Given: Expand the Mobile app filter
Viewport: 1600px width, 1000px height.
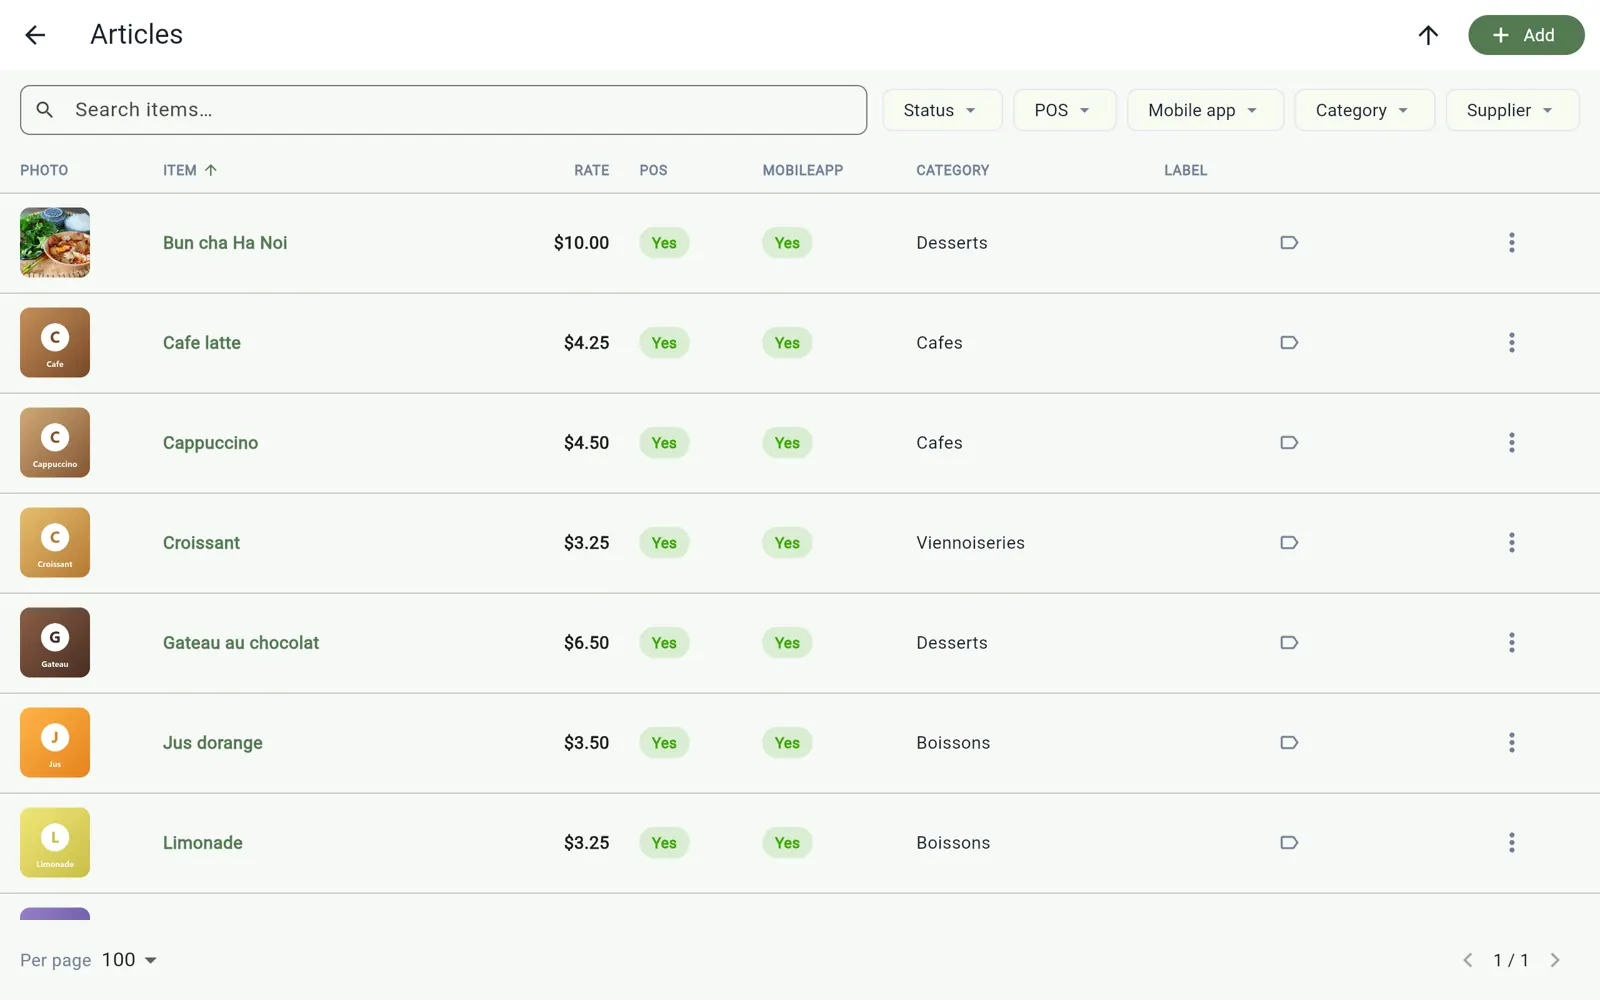Looking at the screenshot, I should click(1205, 110).
